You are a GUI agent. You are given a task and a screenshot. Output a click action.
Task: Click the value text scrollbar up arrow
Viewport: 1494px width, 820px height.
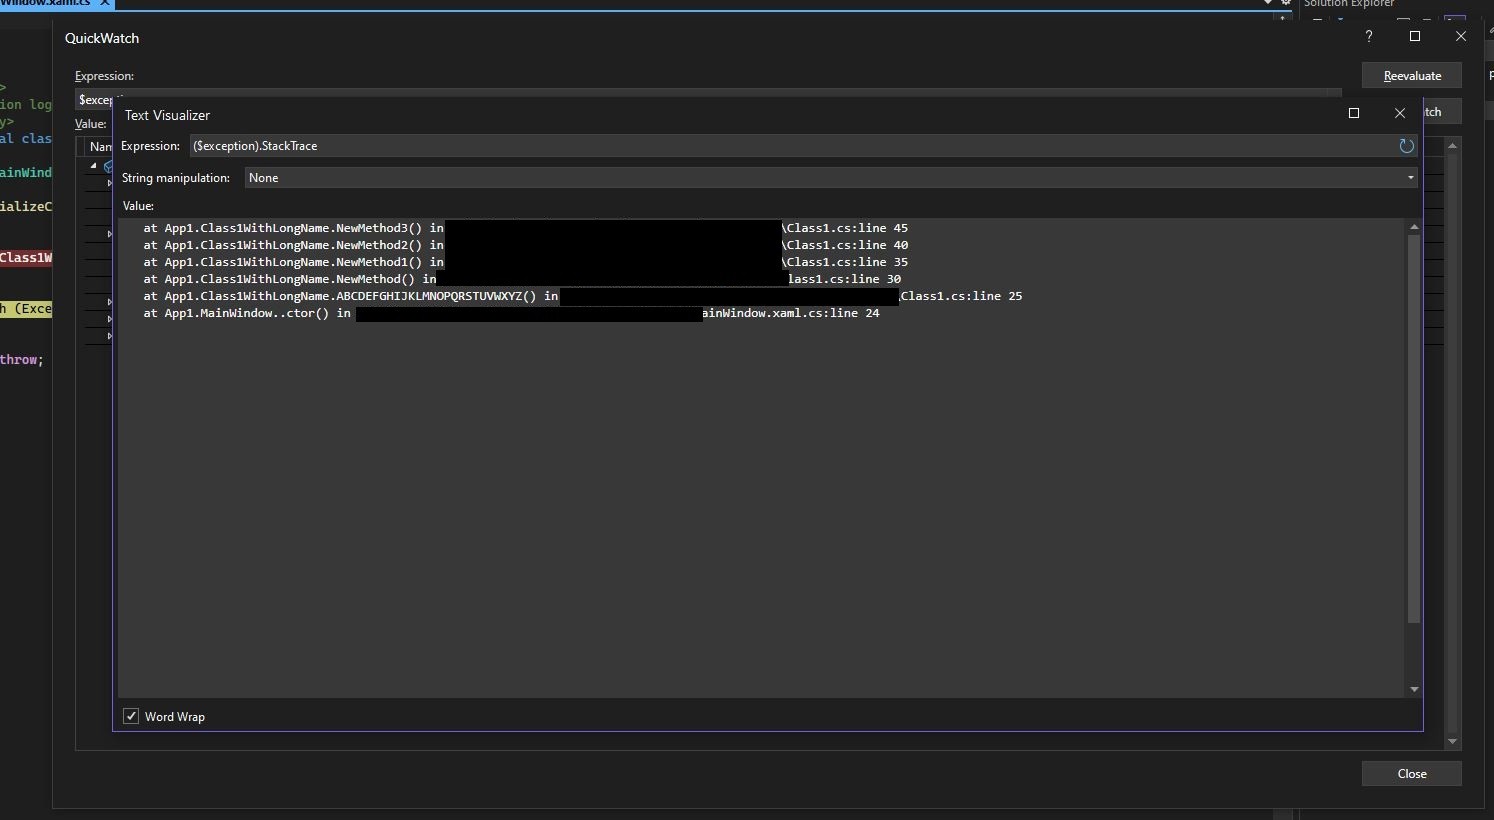[1414, 227]
